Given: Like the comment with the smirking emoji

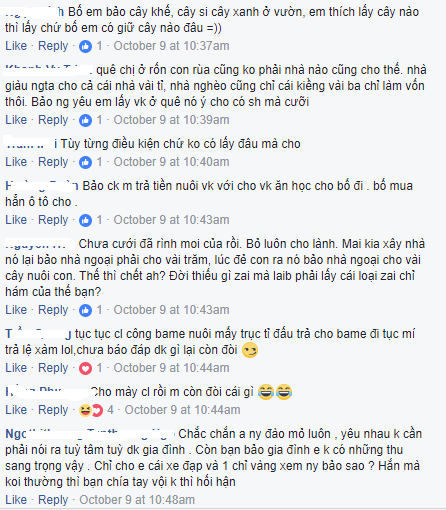Looking at the screenshot, I should (x=16, y=368).
